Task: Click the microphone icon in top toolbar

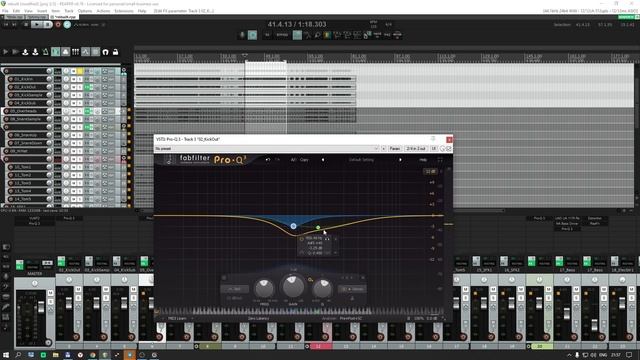Action: click(x=242, y=35)
